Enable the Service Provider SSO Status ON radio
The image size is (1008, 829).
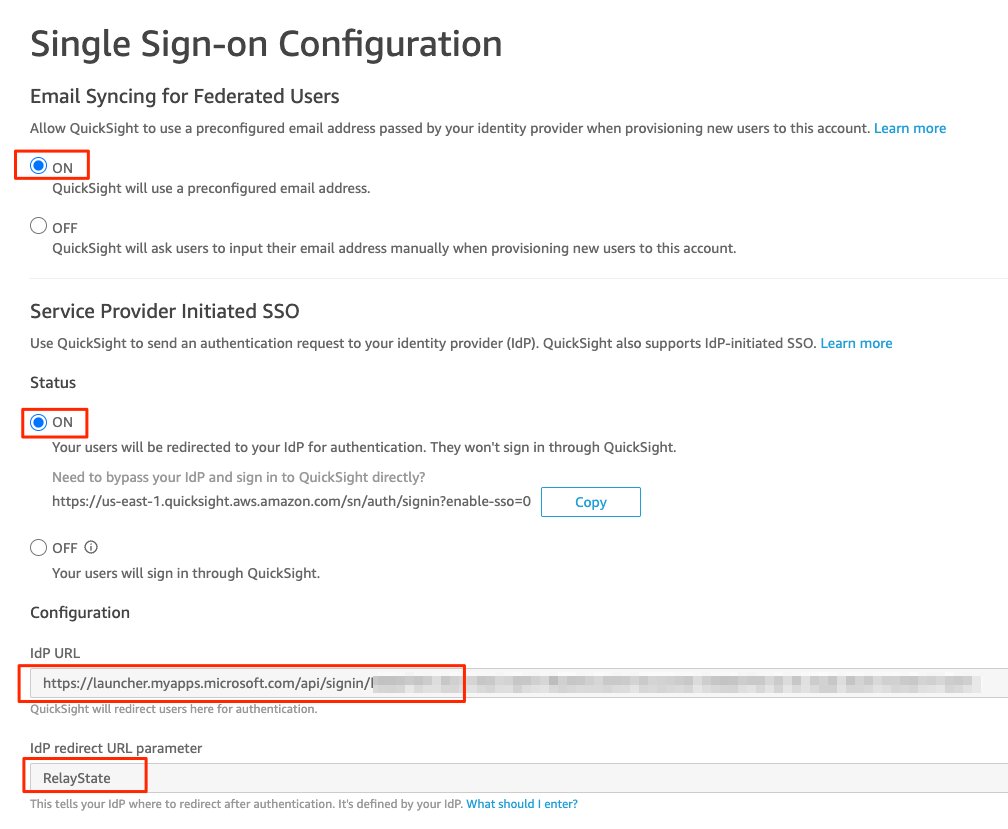click(39, 422)
